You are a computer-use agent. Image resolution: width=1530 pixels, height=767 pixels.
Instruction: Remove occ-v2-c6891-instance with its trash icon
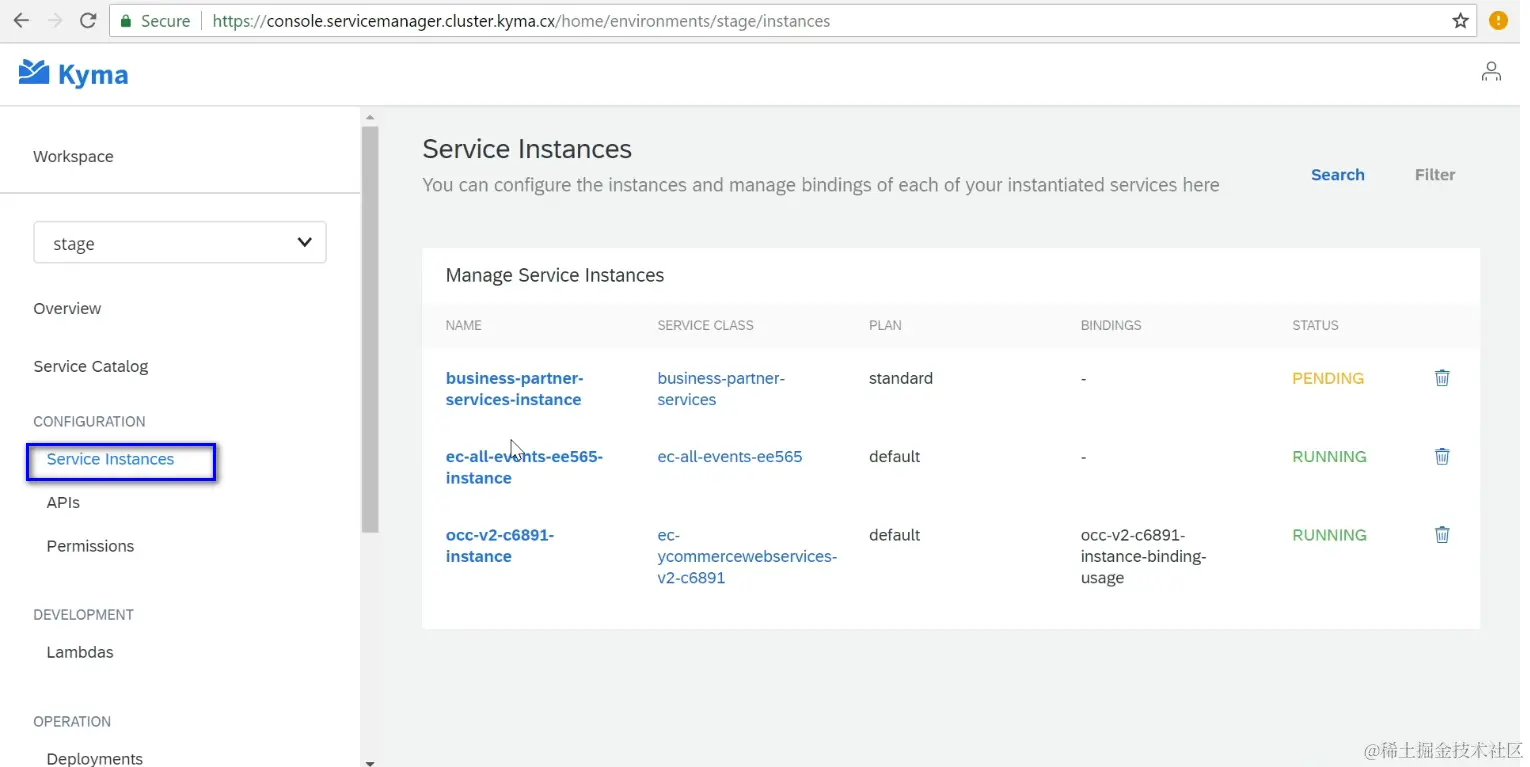[x=1442, y=534]
